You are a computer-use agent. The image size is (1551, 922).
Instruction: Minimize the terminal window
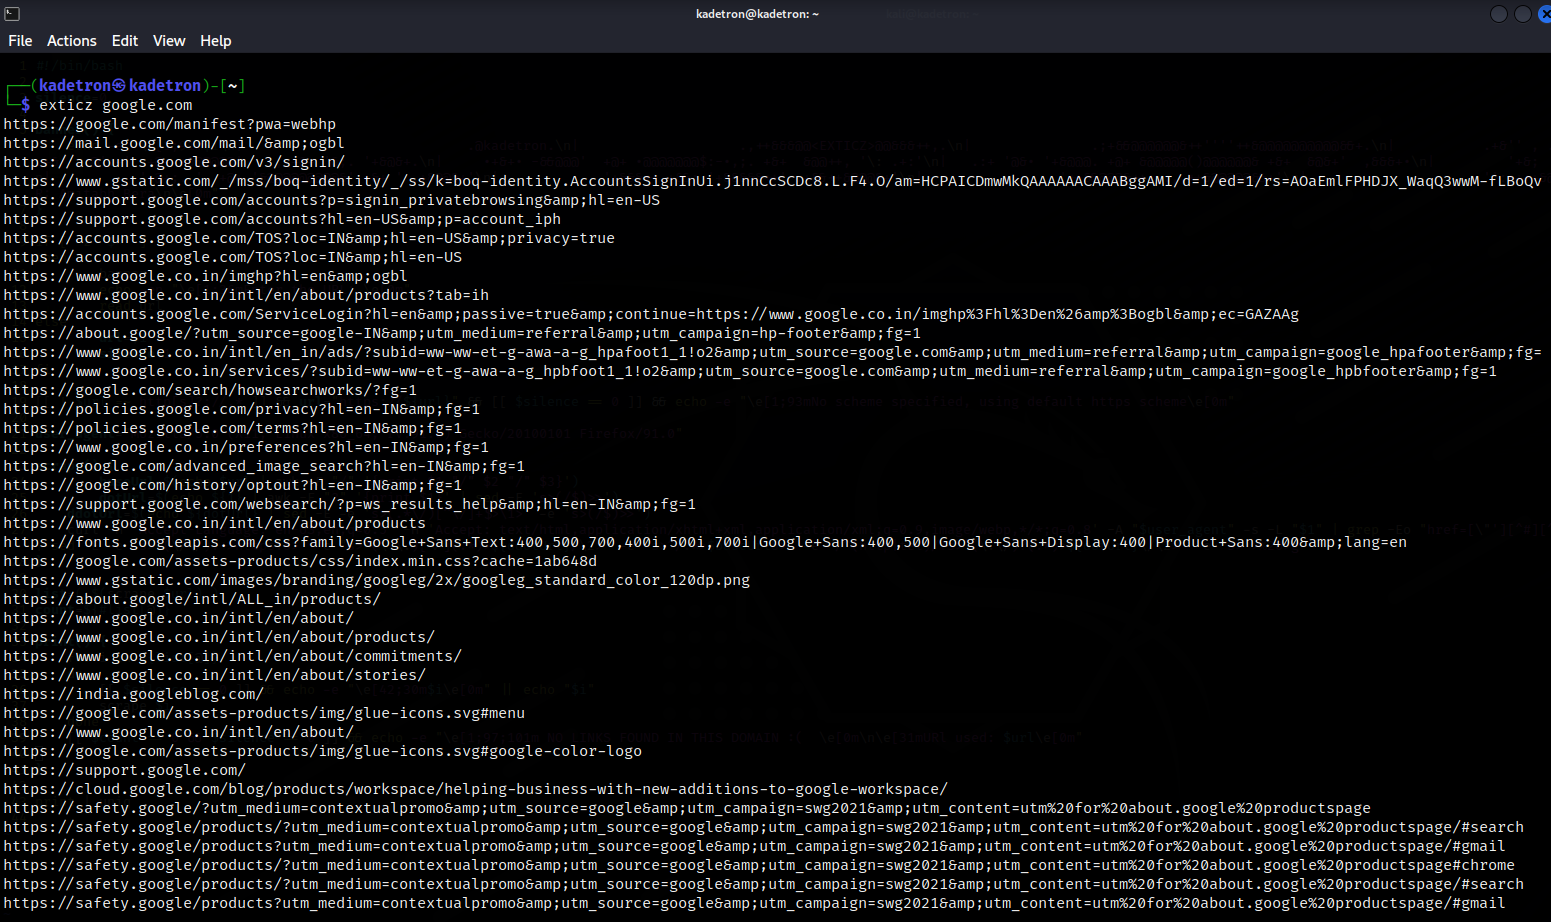click(x=1498, y=14)
